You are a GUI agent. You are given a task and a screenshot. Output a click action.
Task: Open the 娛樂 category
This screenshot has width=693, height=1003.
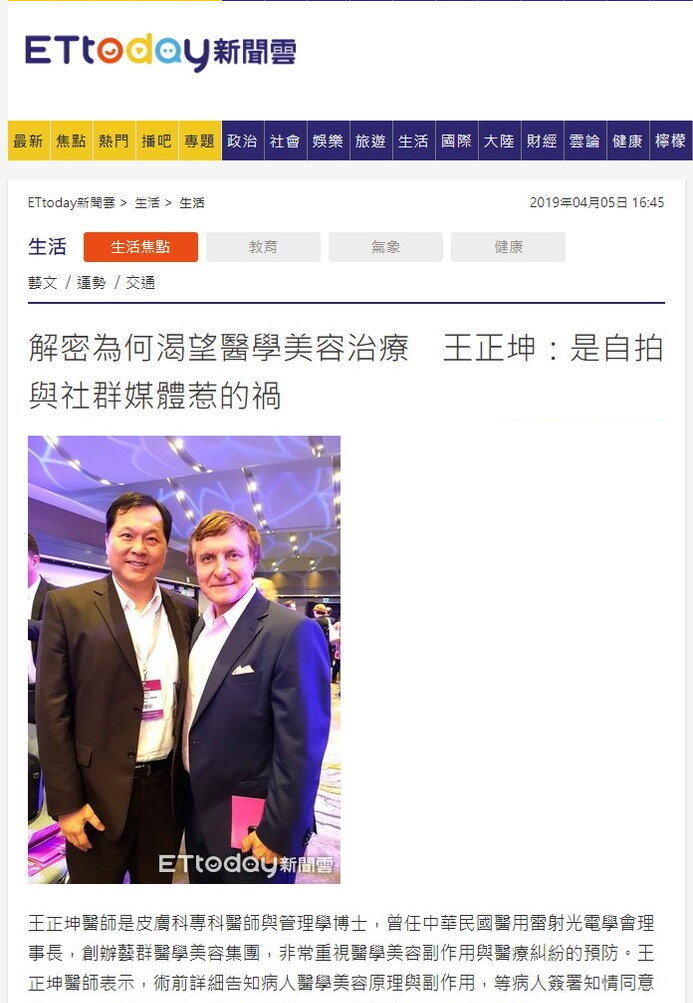(x=328, y=141)
